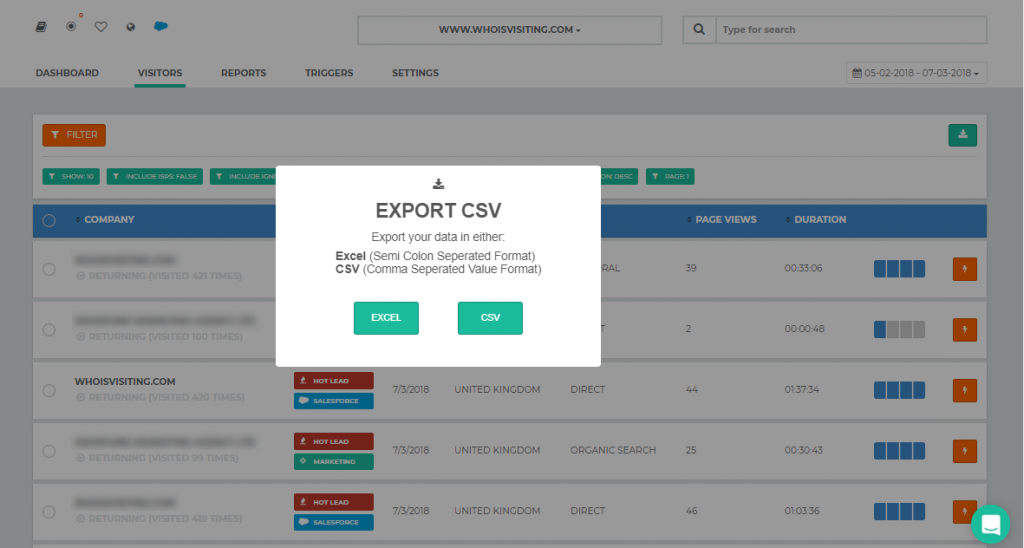The width and height of the screenshot is (1024, 548).
Task: Click page views value 44
Action: click(692, 389)
